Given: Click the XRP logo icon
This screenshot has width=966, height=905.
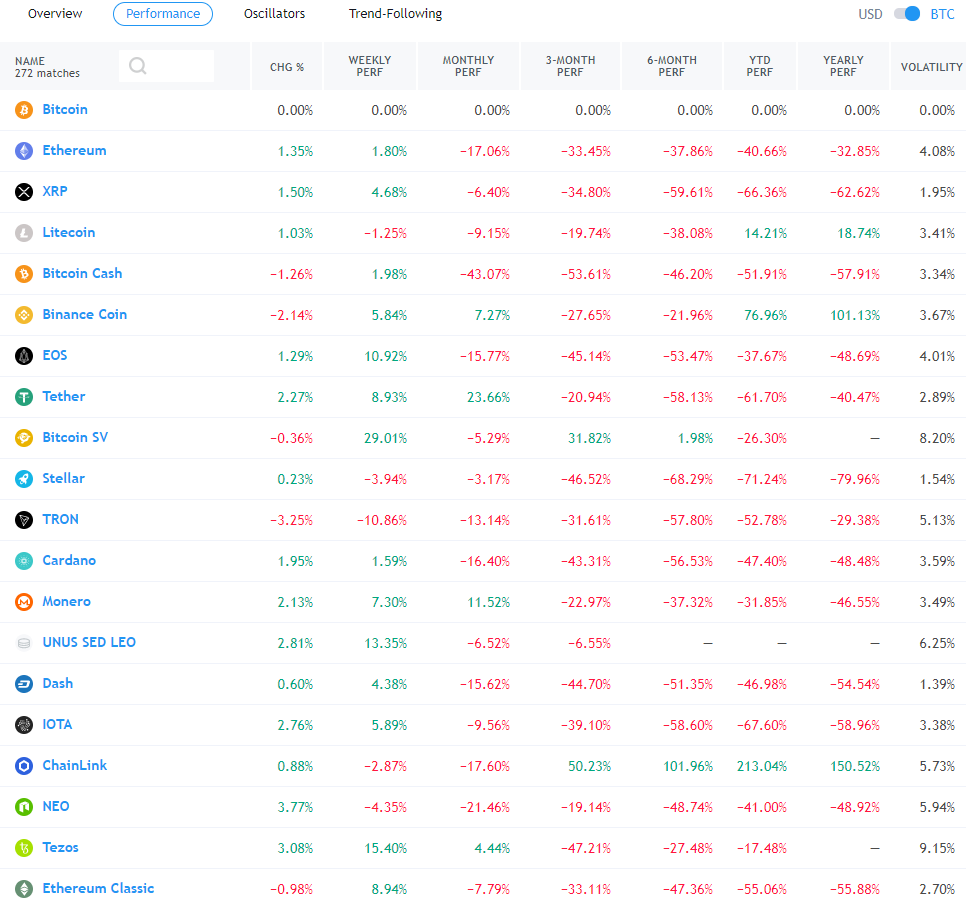Looking at the screenshot, I should point(24,192).
